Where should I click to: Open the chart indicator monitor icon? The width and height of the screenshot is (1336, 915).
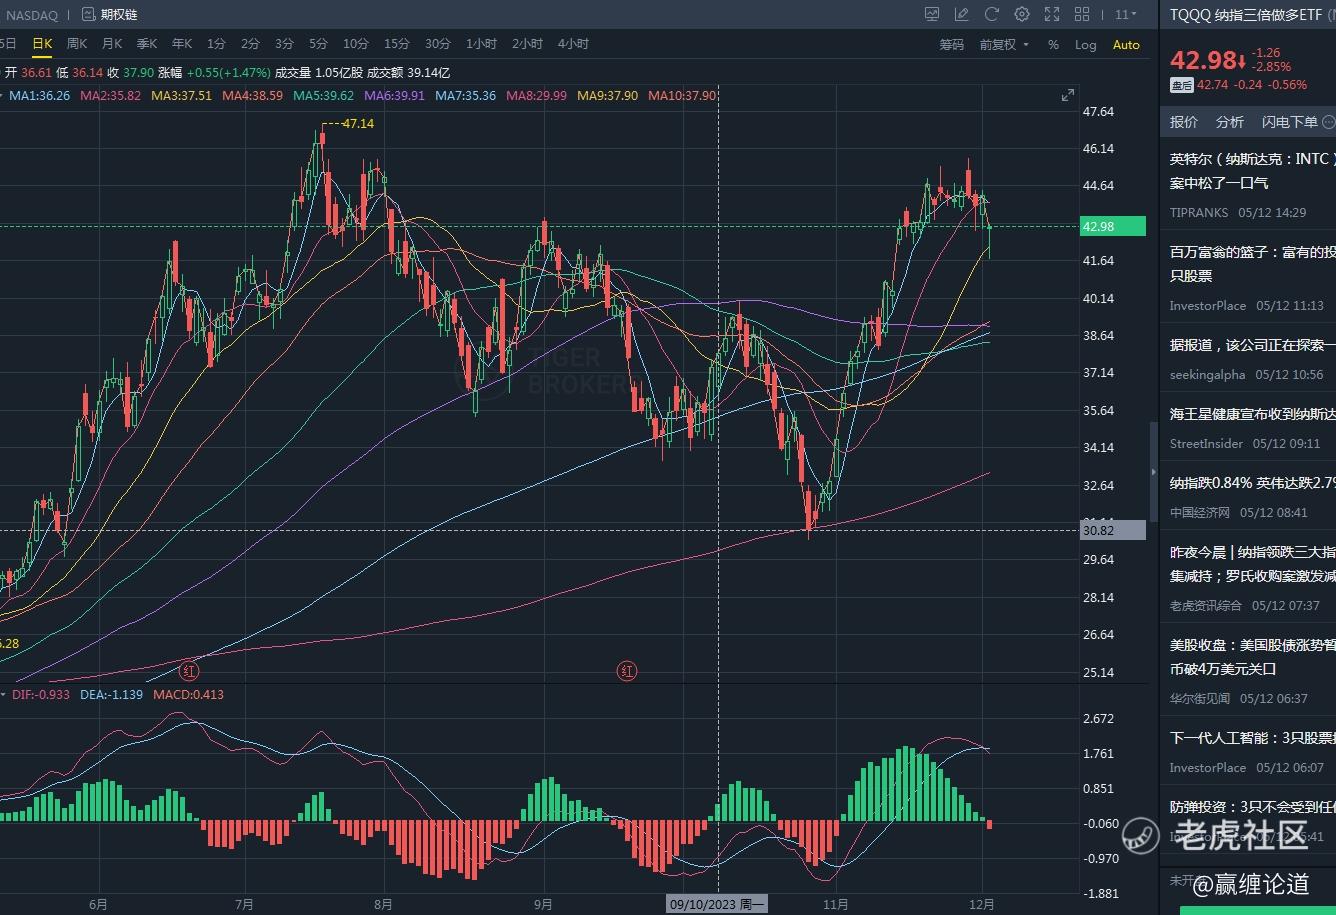point(932,14)
